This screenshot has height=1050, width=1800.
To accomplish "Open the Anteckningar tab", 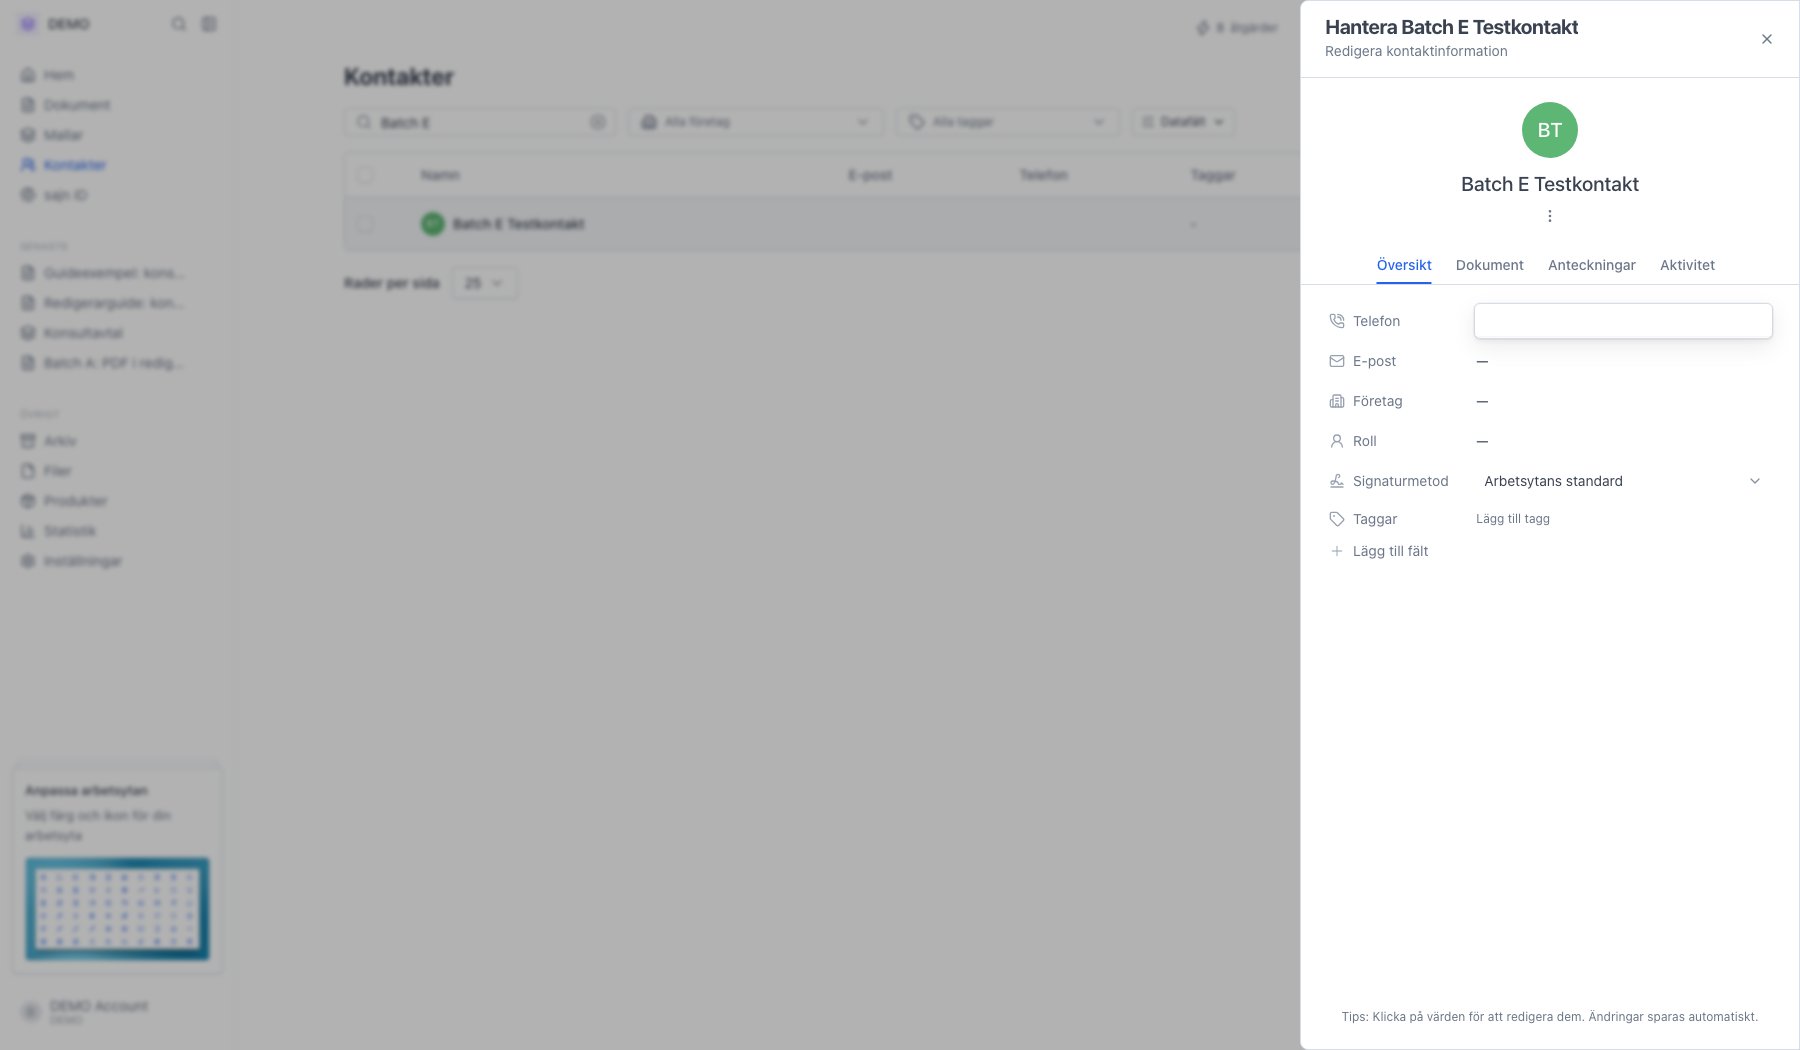I will (1591, 265).
